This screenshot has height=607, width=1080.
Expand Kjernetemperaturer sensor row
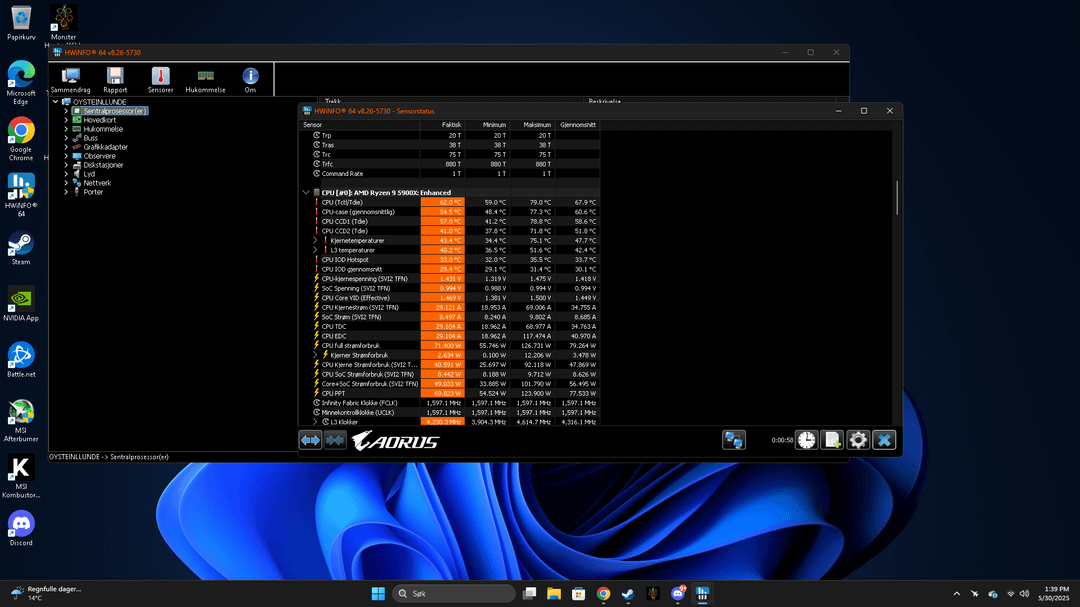coord(315,240)
